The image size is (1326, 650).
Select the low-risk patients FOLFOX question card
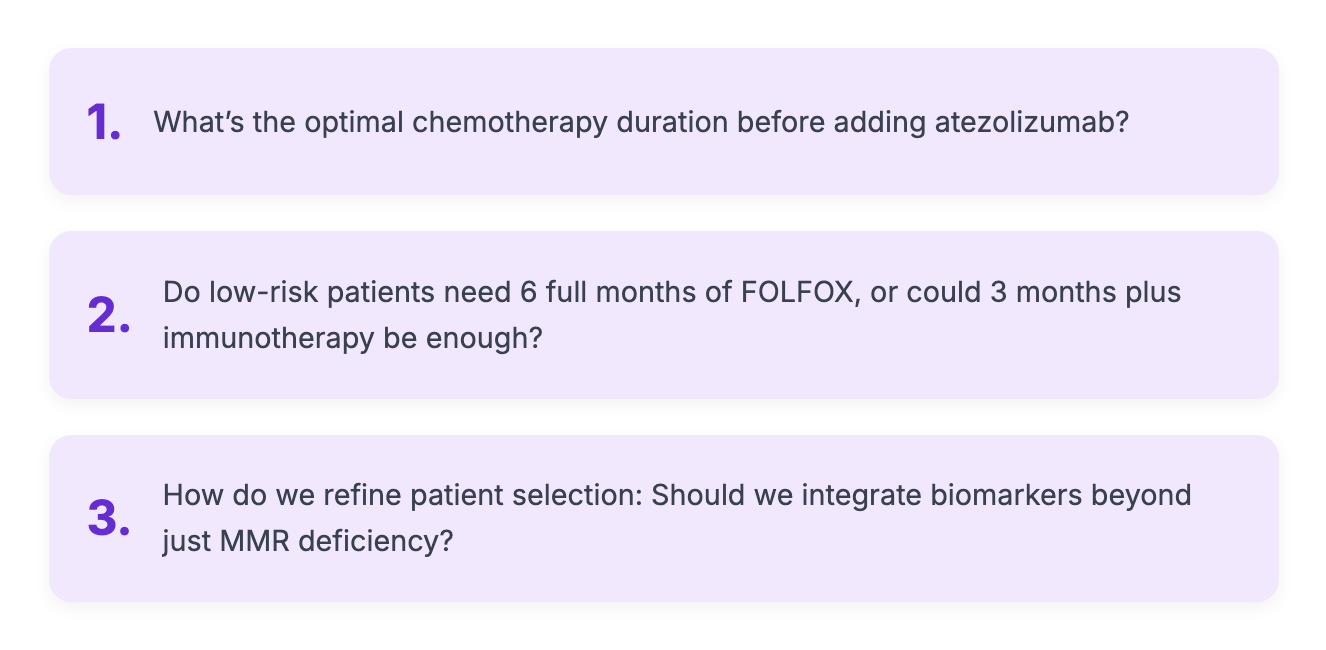664,315
